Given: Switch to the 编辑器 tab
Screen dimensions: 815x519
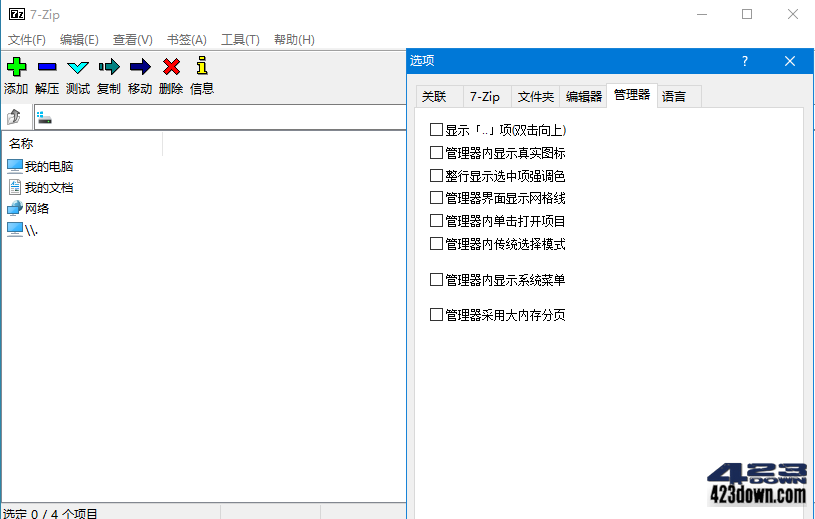Looking at the screenshot, I should click(x=583, y=97).
